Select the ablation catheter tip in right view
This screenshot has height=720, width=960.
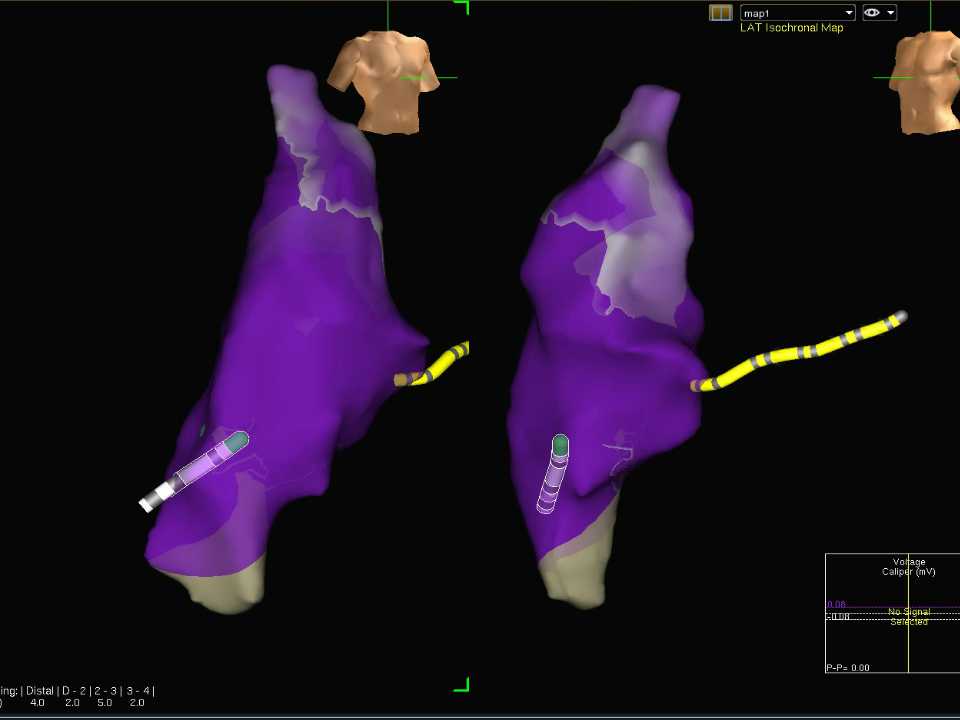coord(560,443)
